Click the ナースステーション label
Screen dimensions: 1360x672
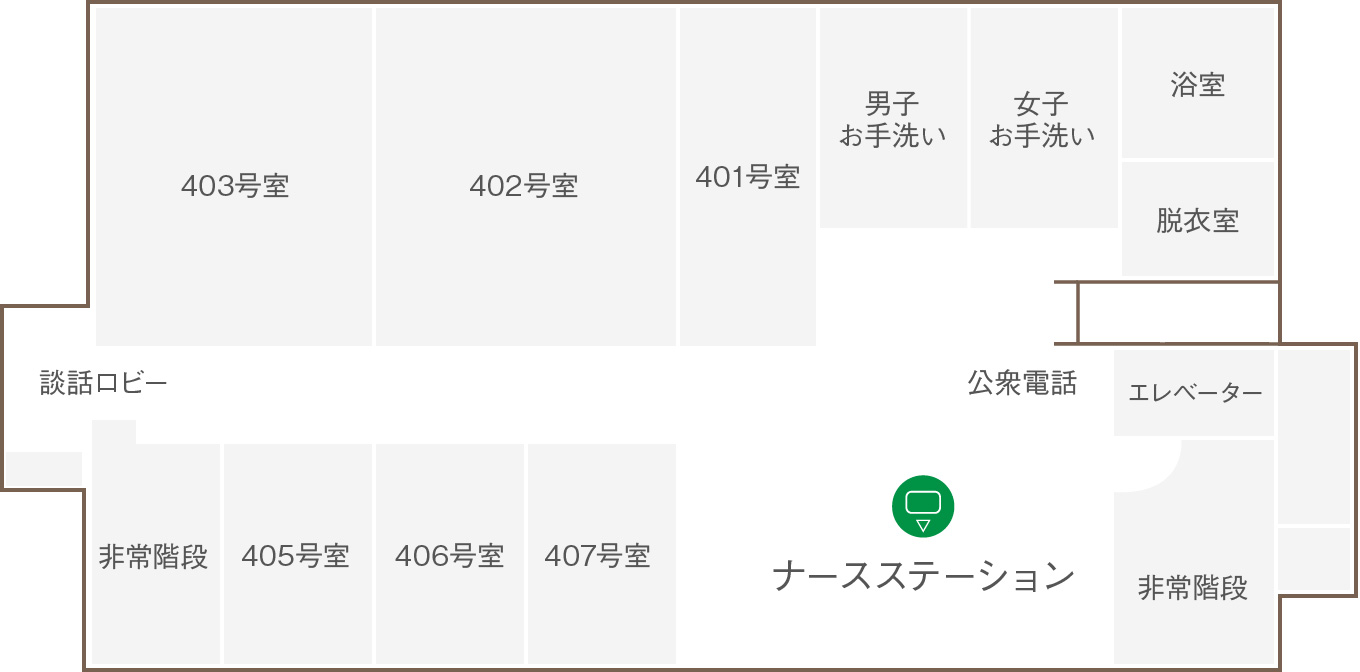click(923, 576)
